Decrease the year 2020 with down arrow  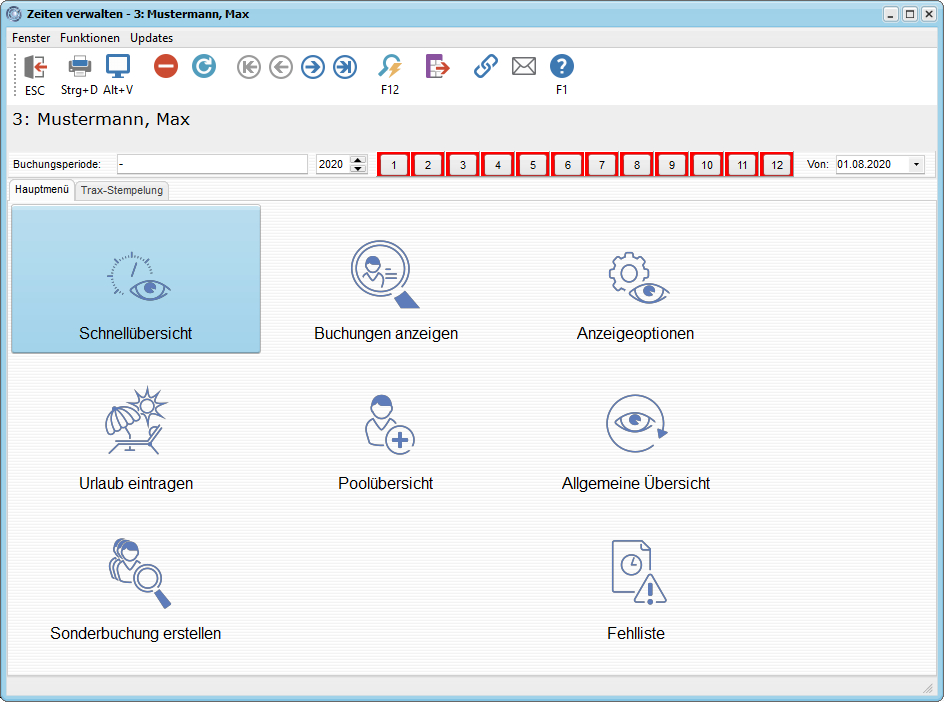pyautogui.click(x=358, y=169)
